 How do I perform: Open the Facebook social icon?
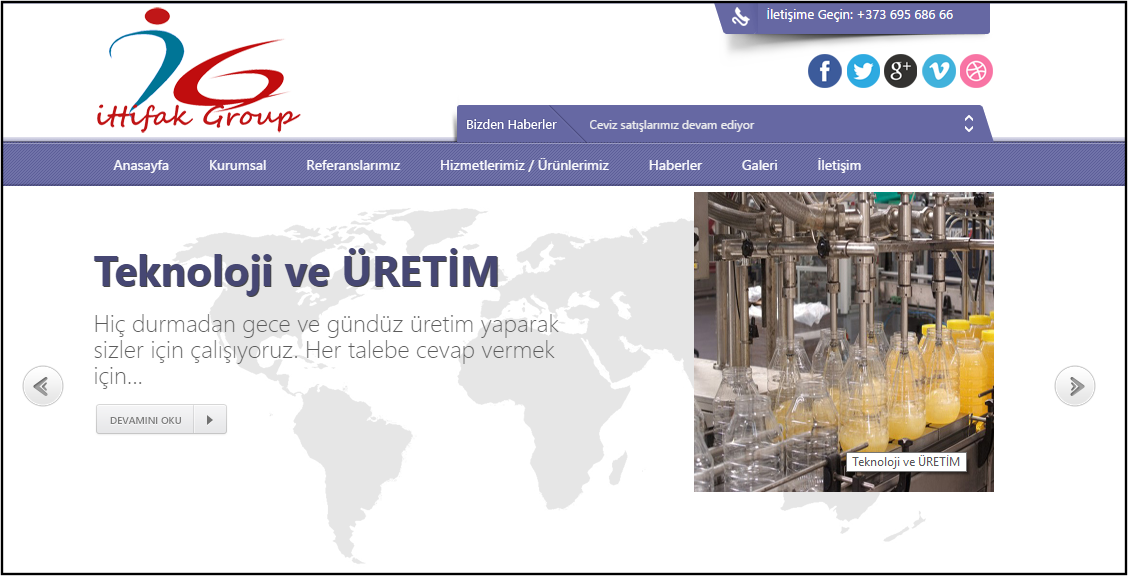click(824, 71)
